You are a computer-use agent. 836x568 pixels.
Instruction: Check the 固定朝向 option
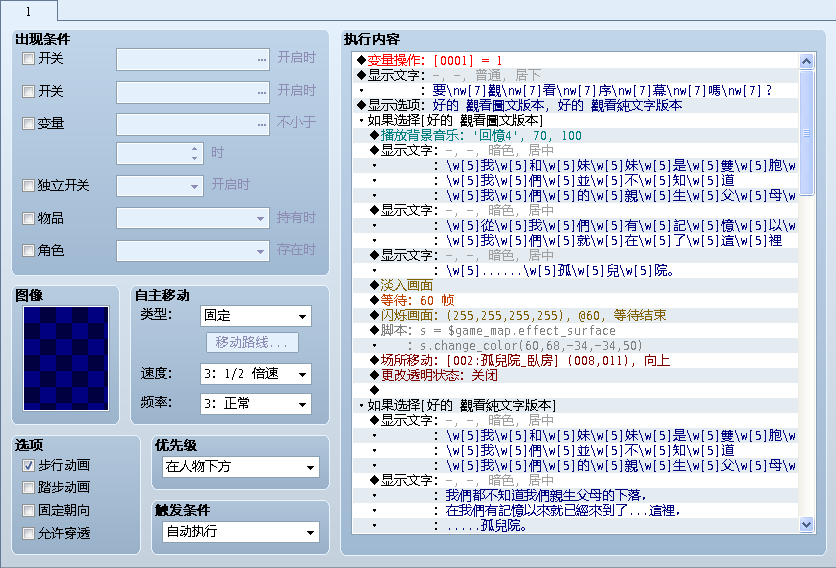(28, 510)
